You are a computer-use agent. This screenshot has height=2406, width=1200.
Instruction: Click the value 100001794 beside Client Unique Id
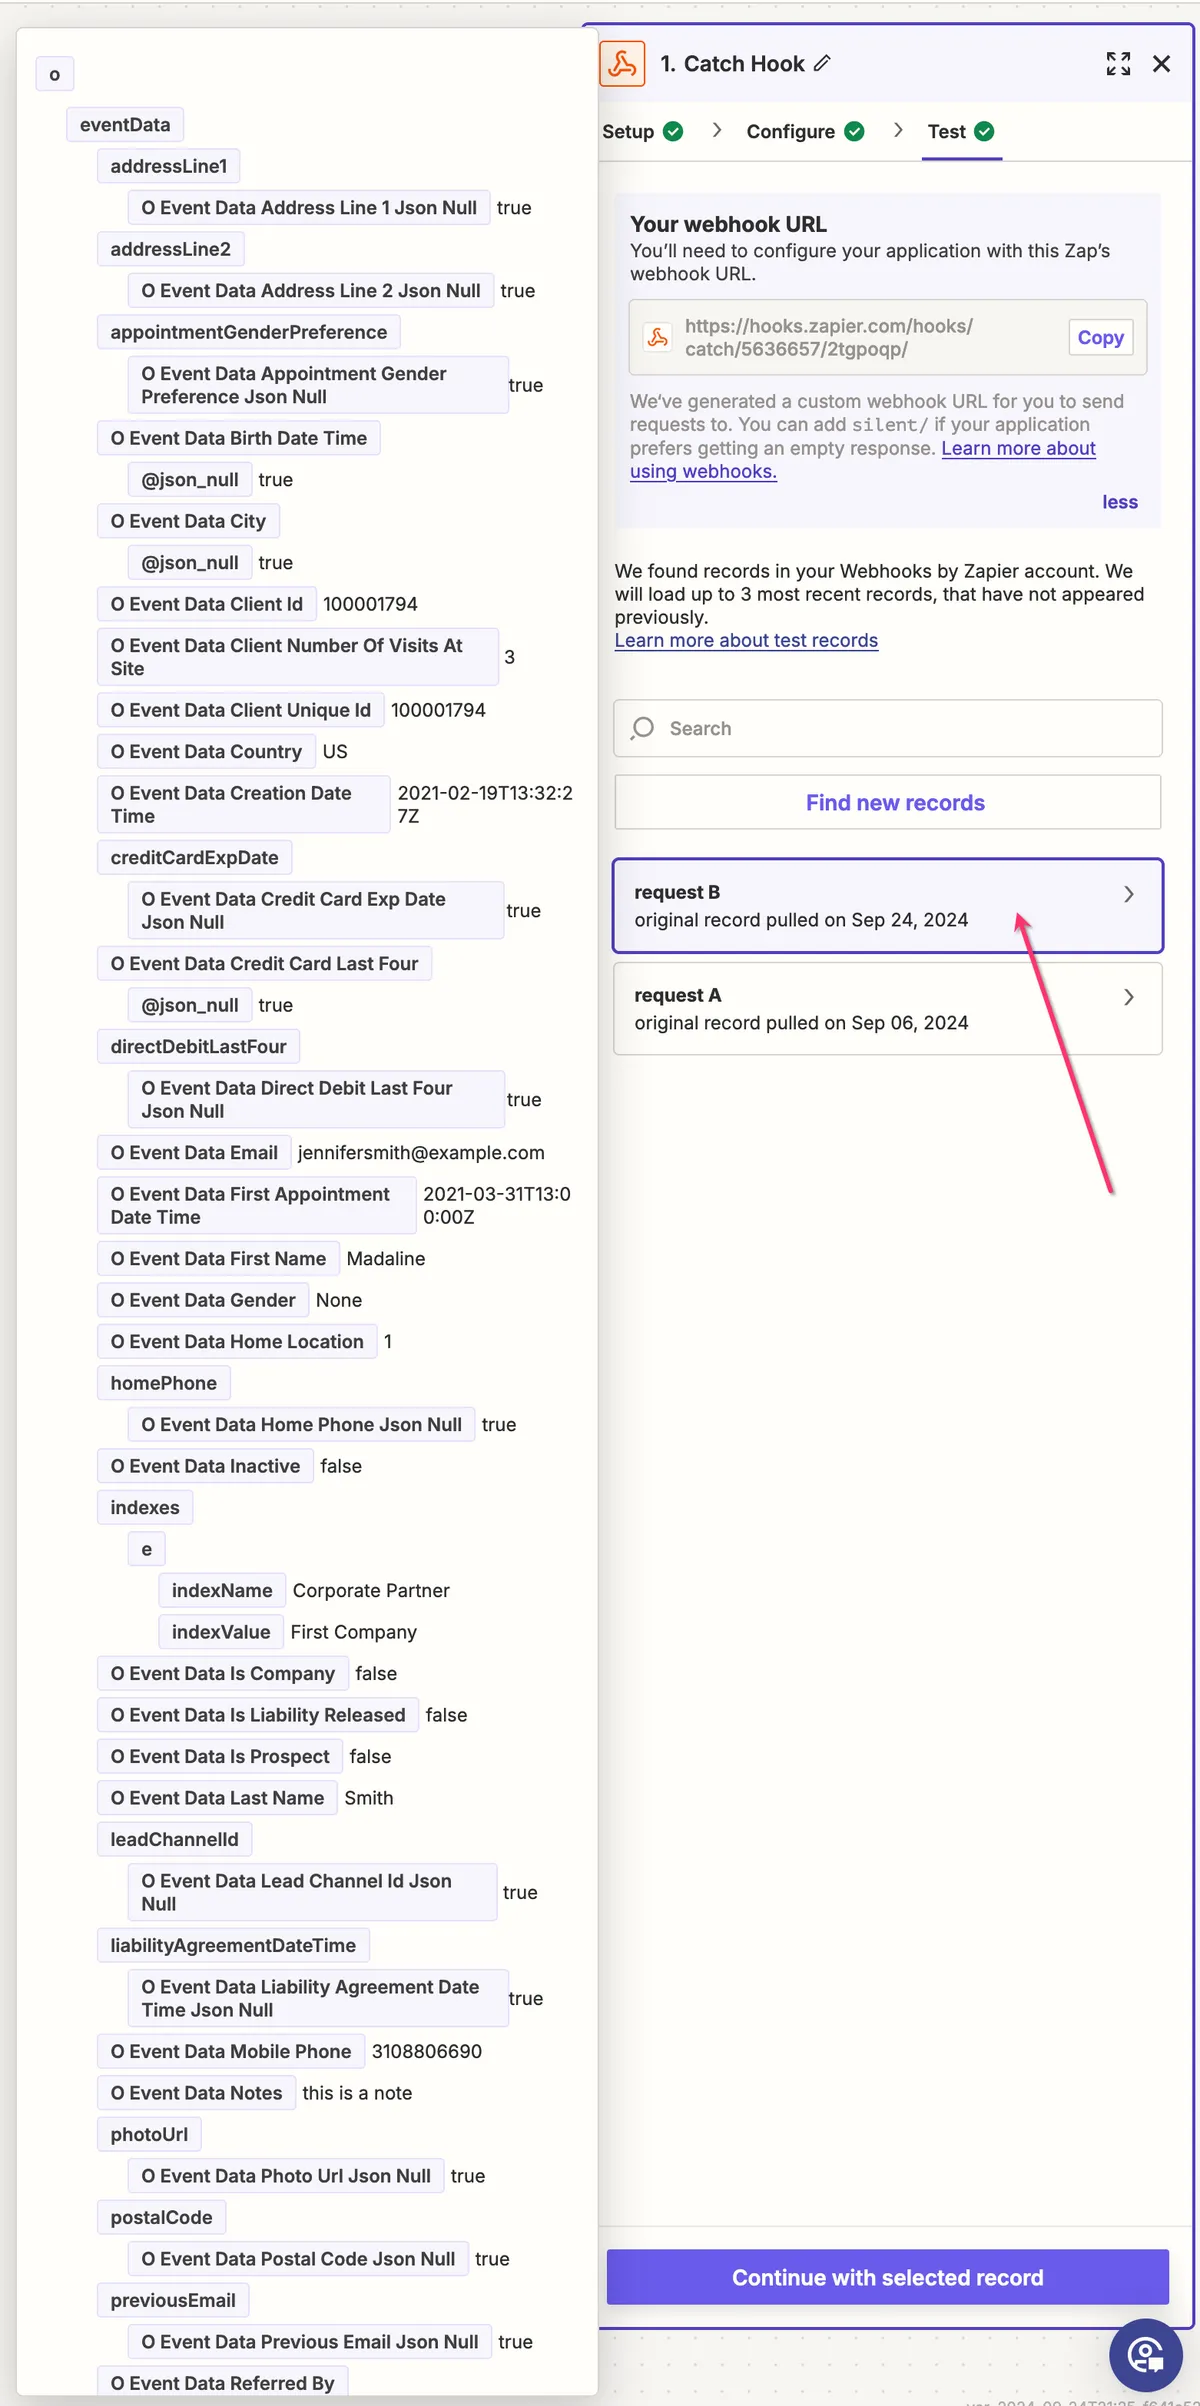438,710
